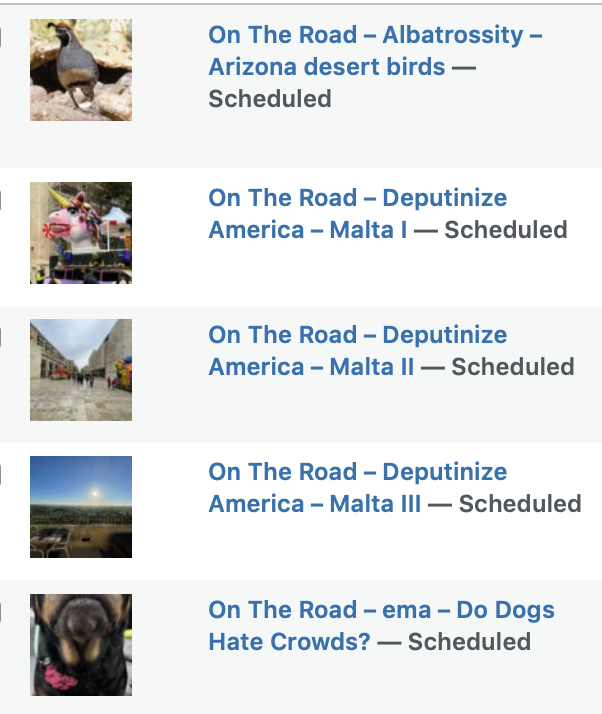Image resolution: width=602 pixels, height=714 pixels.
Task: Click the sunset view thumbnail for Malta III
Action: (x=81, y=507)
